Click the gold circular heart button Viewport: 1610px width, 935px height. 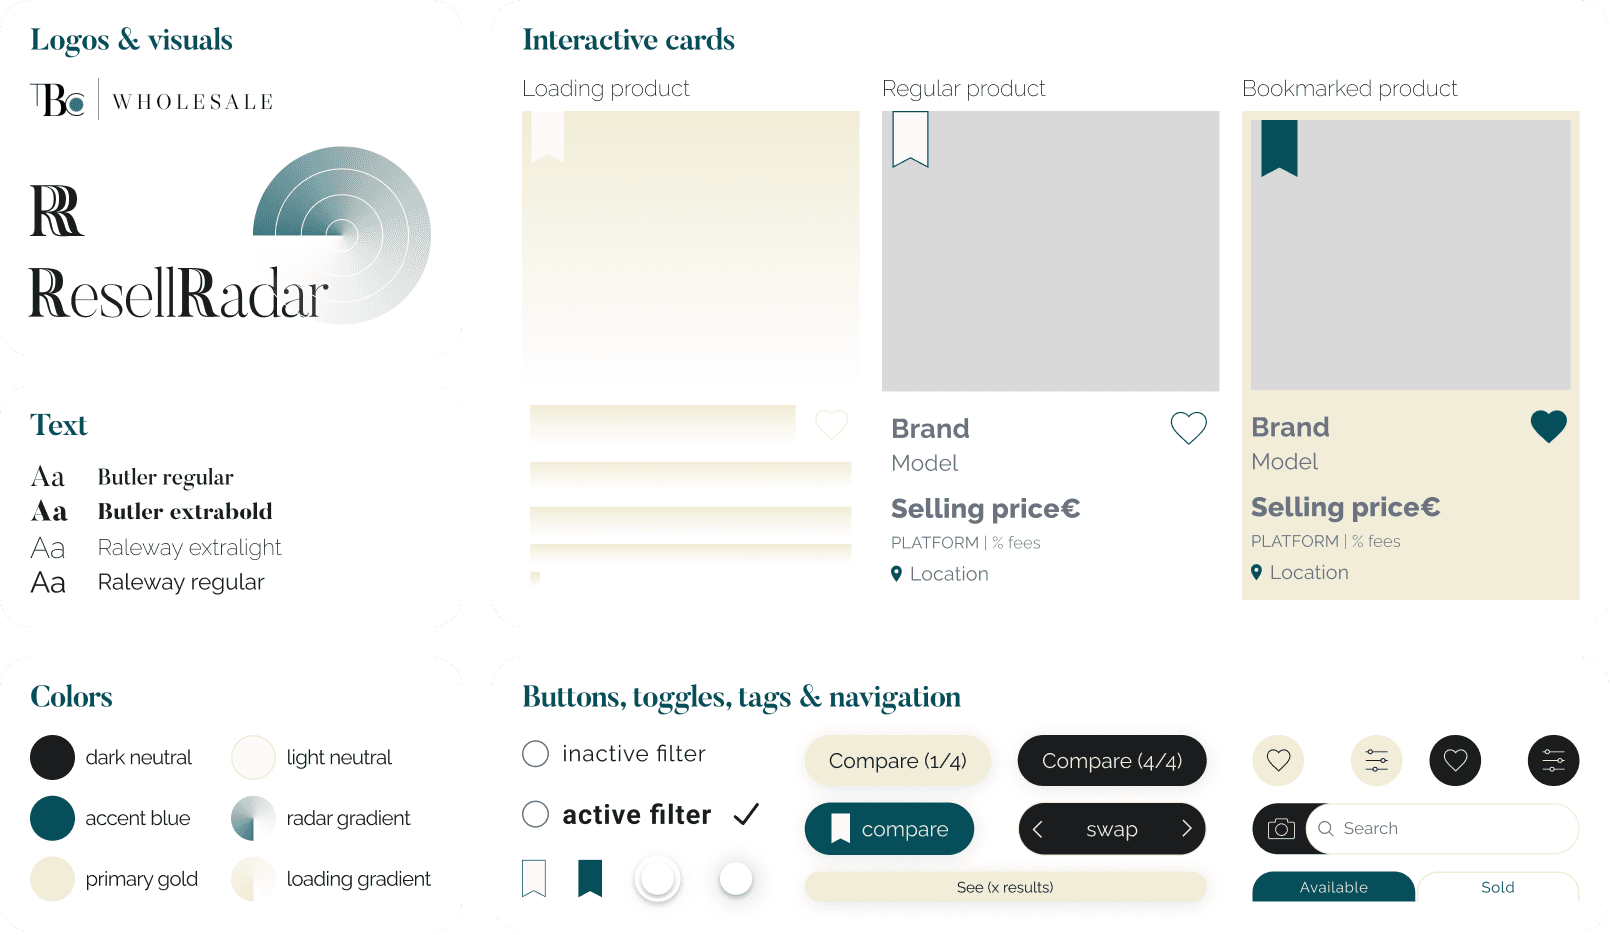pyautogui.click(x=1278, y=760)
